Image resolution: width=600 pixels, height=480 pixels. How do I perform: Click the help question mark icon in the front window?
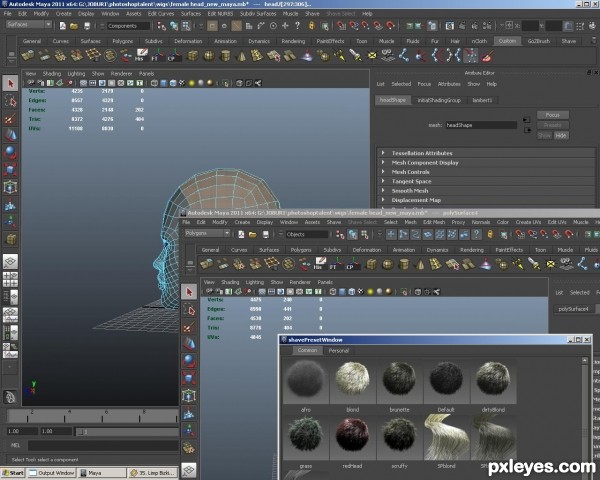click(476, 234)
